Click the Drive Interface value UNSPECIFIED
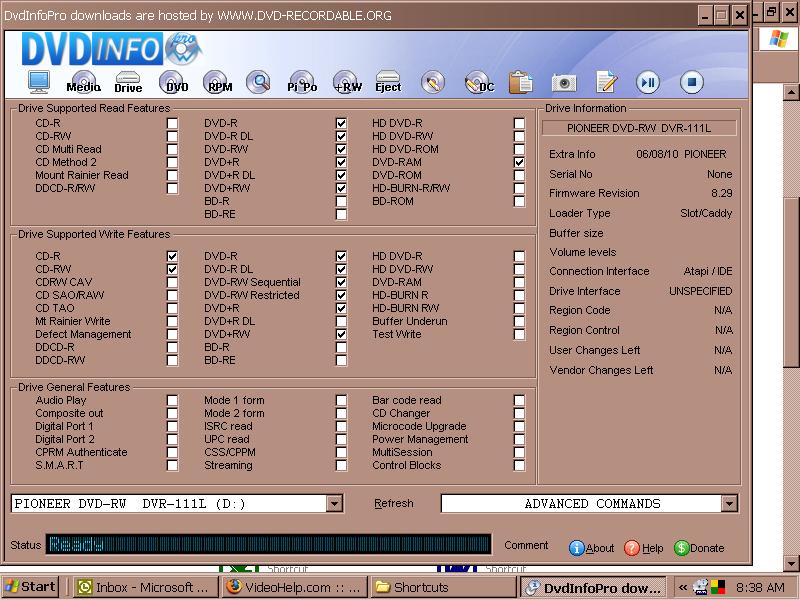The height and width of the screenshot is (600, 800). pyautogui.click(x=701, y=291)
